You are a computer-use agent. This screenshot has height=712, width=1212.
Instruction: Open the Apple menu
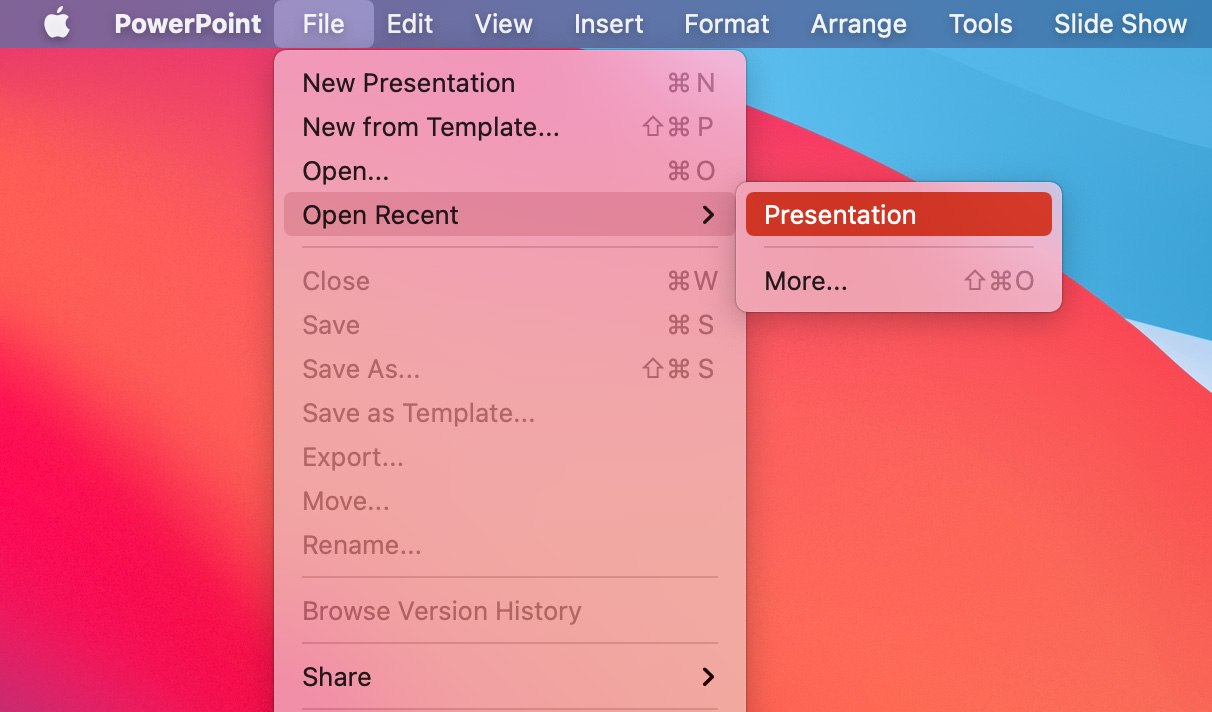(57, 24)
